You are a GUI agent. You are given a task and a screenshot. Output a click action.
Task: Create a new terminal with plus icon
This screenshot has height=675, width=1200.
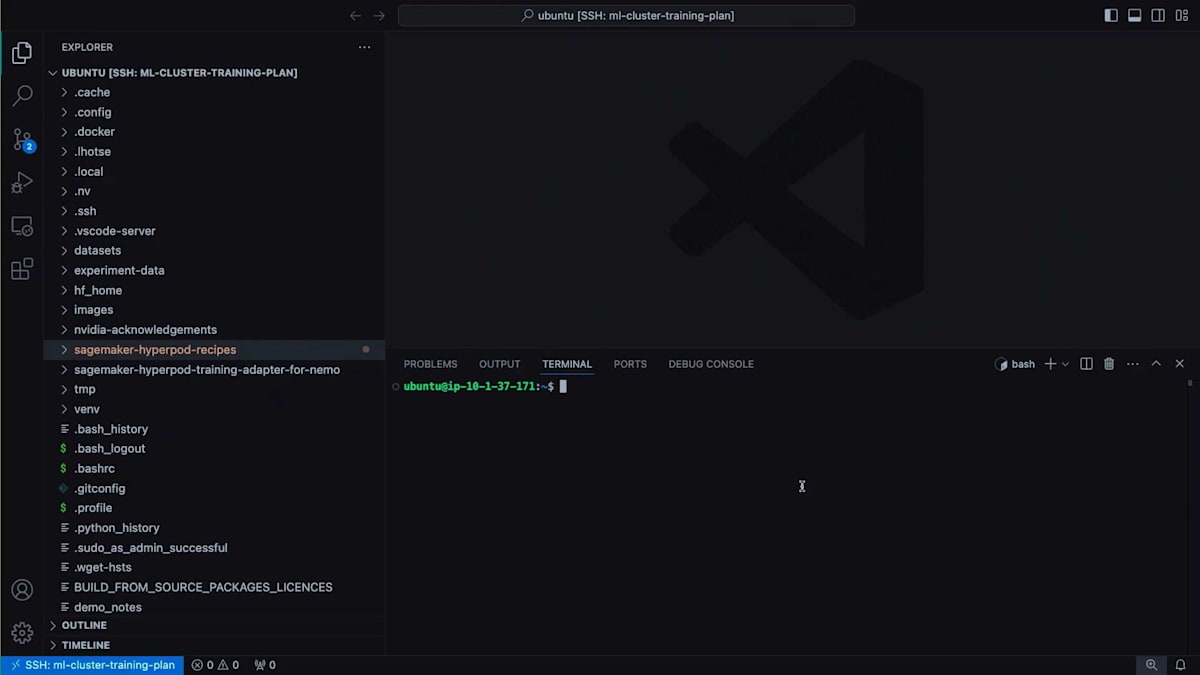point(1050,364)
